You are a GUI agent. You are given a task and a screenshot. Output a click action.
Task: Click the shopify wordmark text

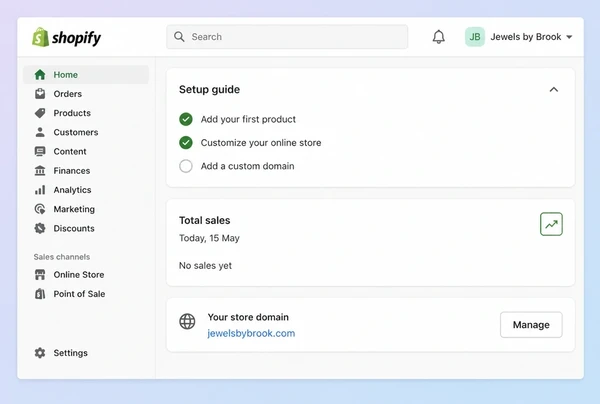click(x=76, y=37)
